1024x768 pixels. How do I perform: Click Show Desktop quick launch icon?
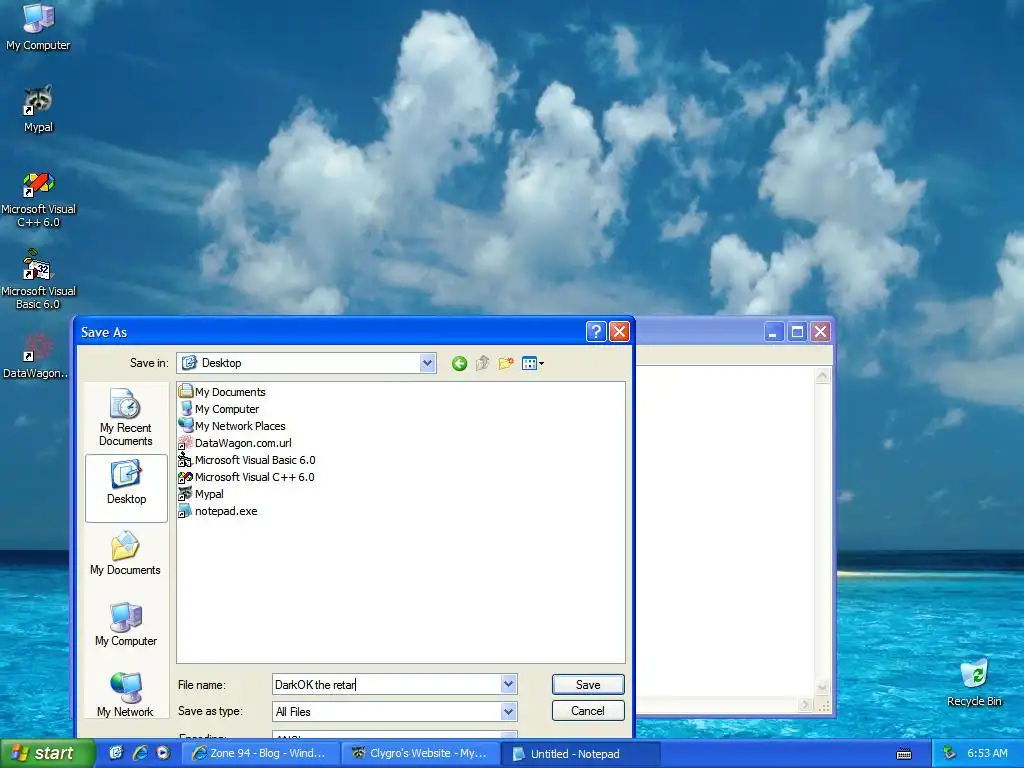pos(116,753)
